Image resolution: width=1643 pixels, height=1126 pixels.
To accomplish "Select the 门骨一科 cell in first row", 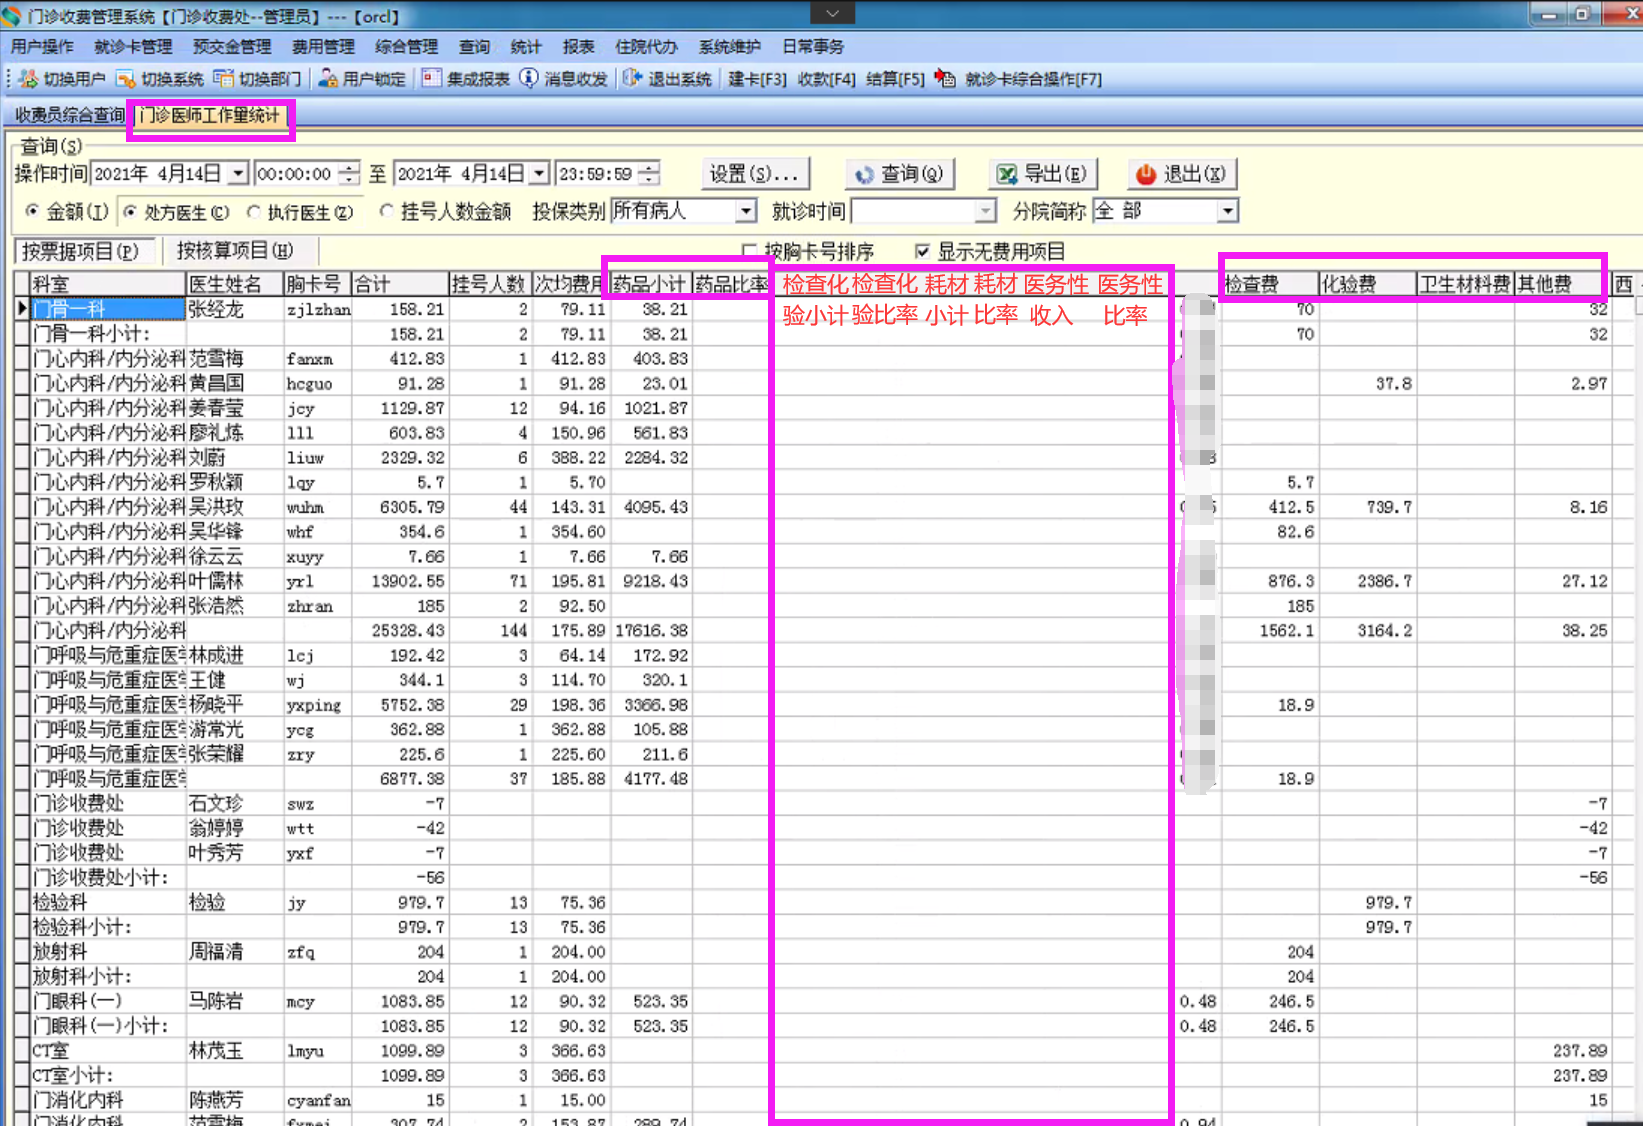I will 108,309.
